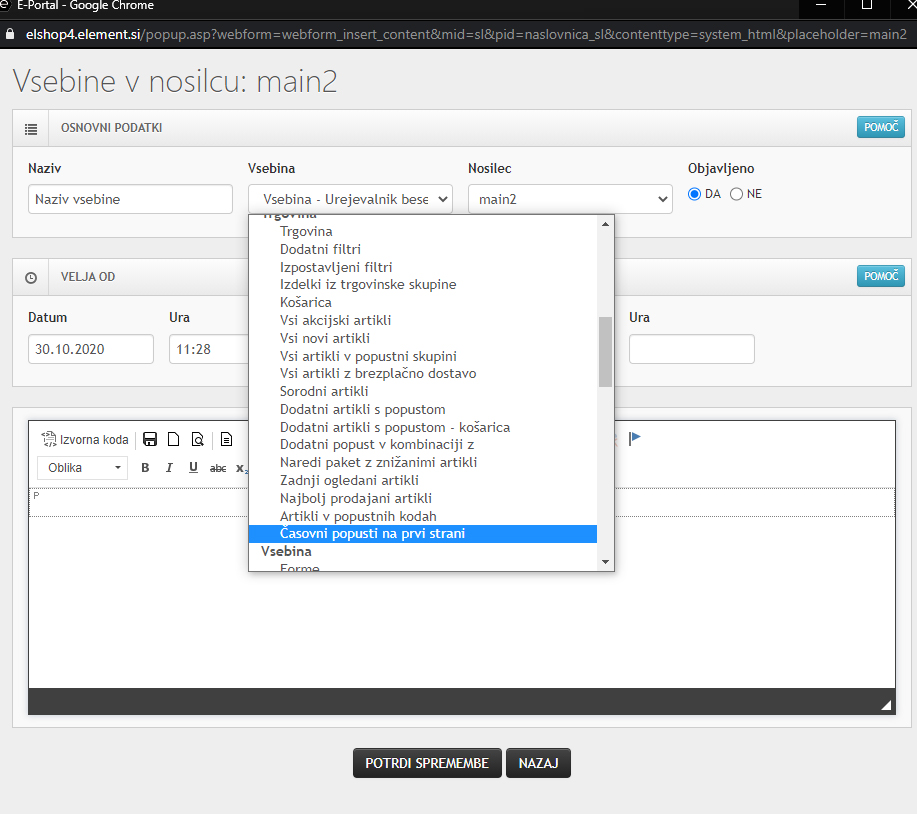Click the padlock icon in address bar

point(9,34)
